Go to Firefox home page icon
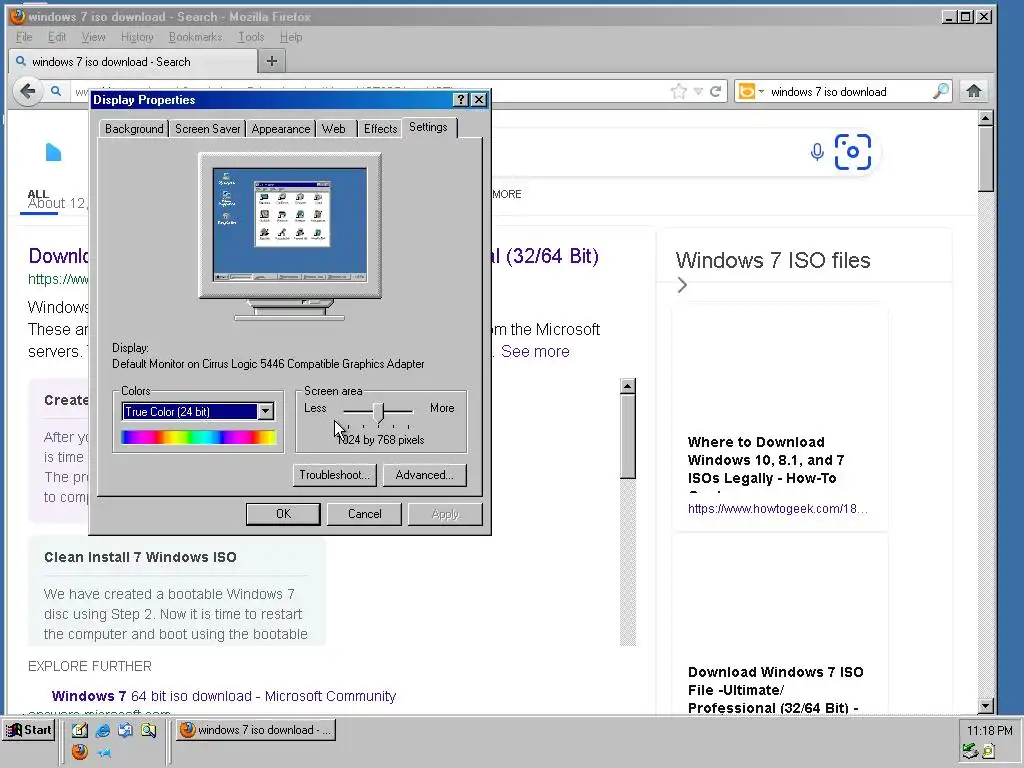 click(x=974, y=91)
